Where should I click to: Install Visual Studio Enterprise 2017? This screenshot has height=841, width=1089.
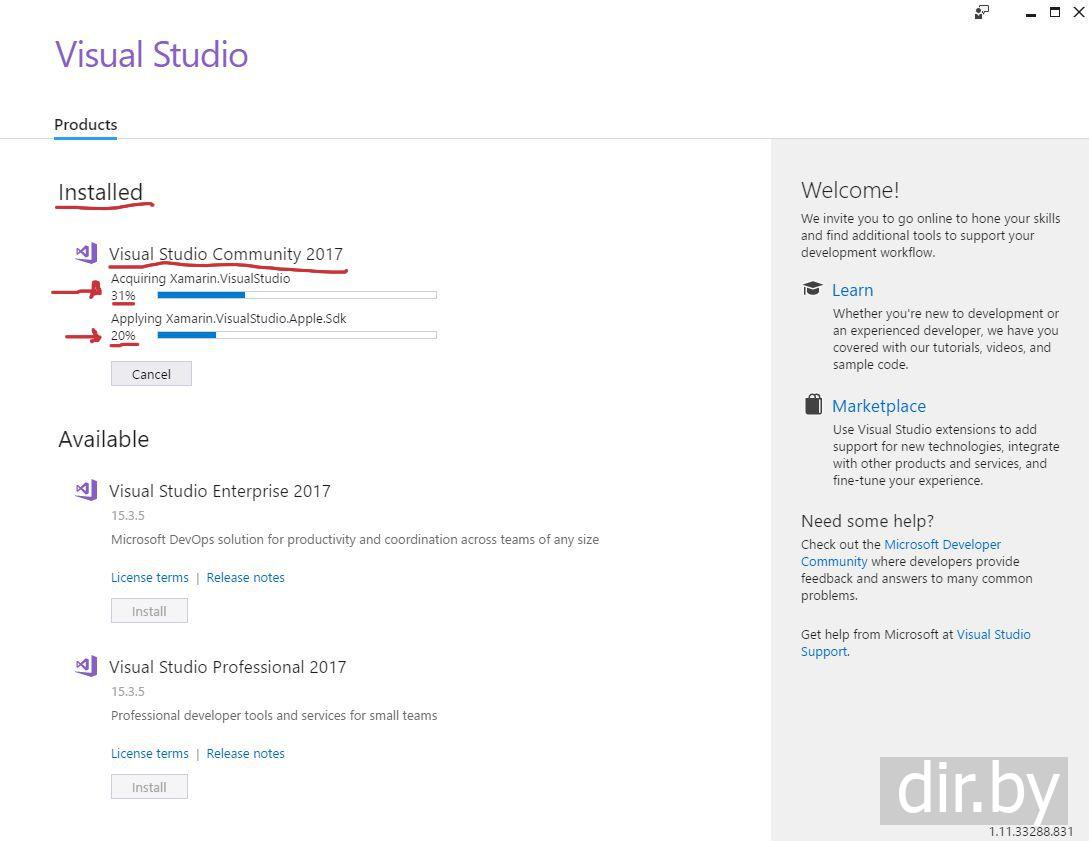[149, 611]
